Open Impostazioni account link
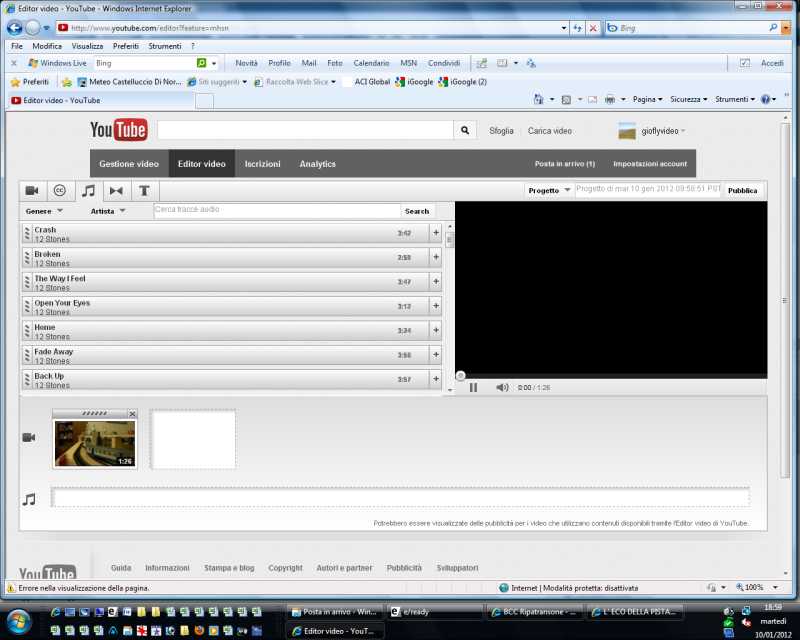Viewport: 800px width, 640px height. point(650,164)
